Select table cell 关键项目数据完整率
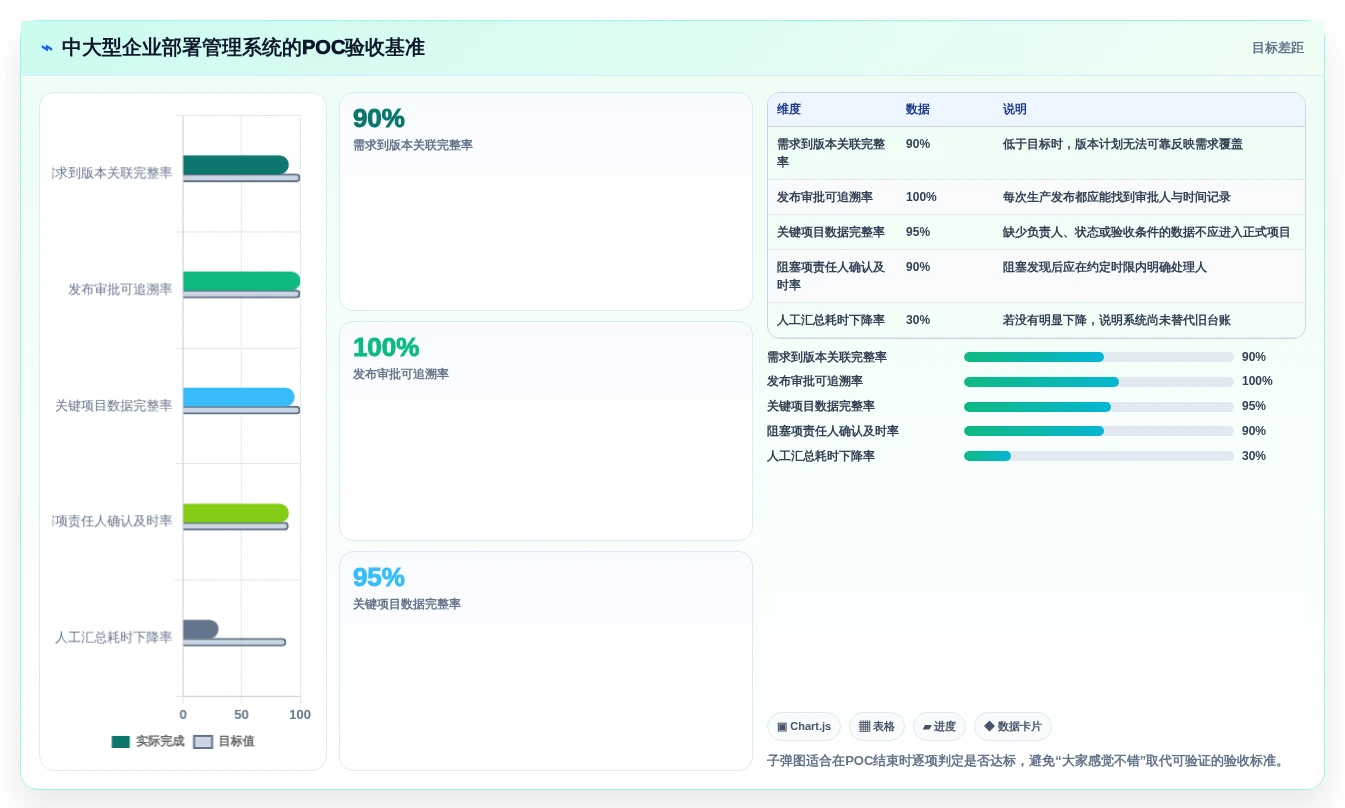Image resolution: width=1345 pixels, height=808 pixels. (x=831, y=232)
